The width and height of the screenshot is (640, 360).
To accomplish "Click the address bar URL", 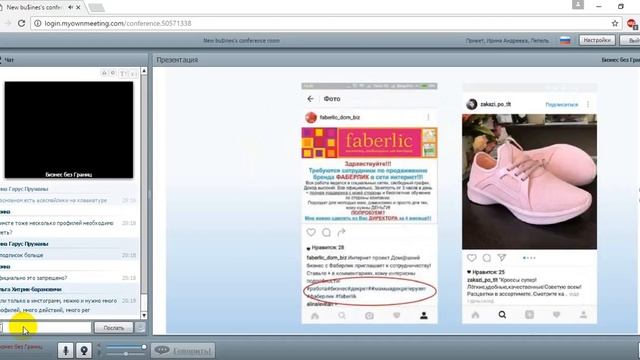I will click(118, 23).
